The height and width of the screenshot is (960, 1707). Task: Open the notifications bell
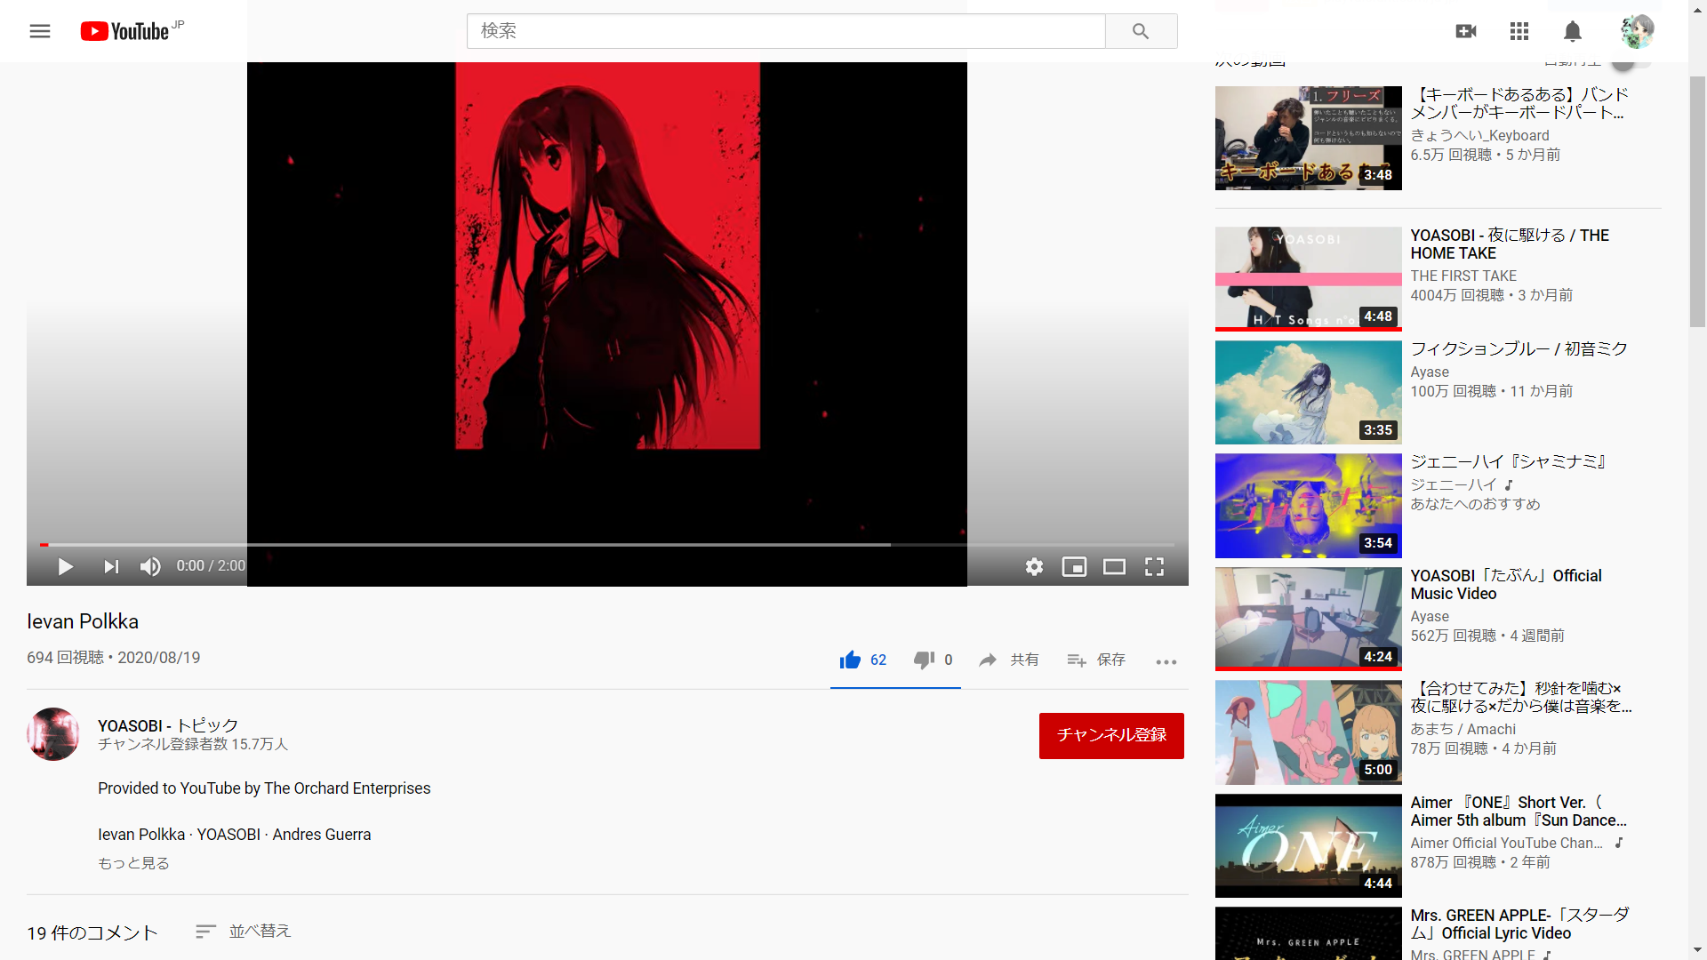coord(1572,32)
